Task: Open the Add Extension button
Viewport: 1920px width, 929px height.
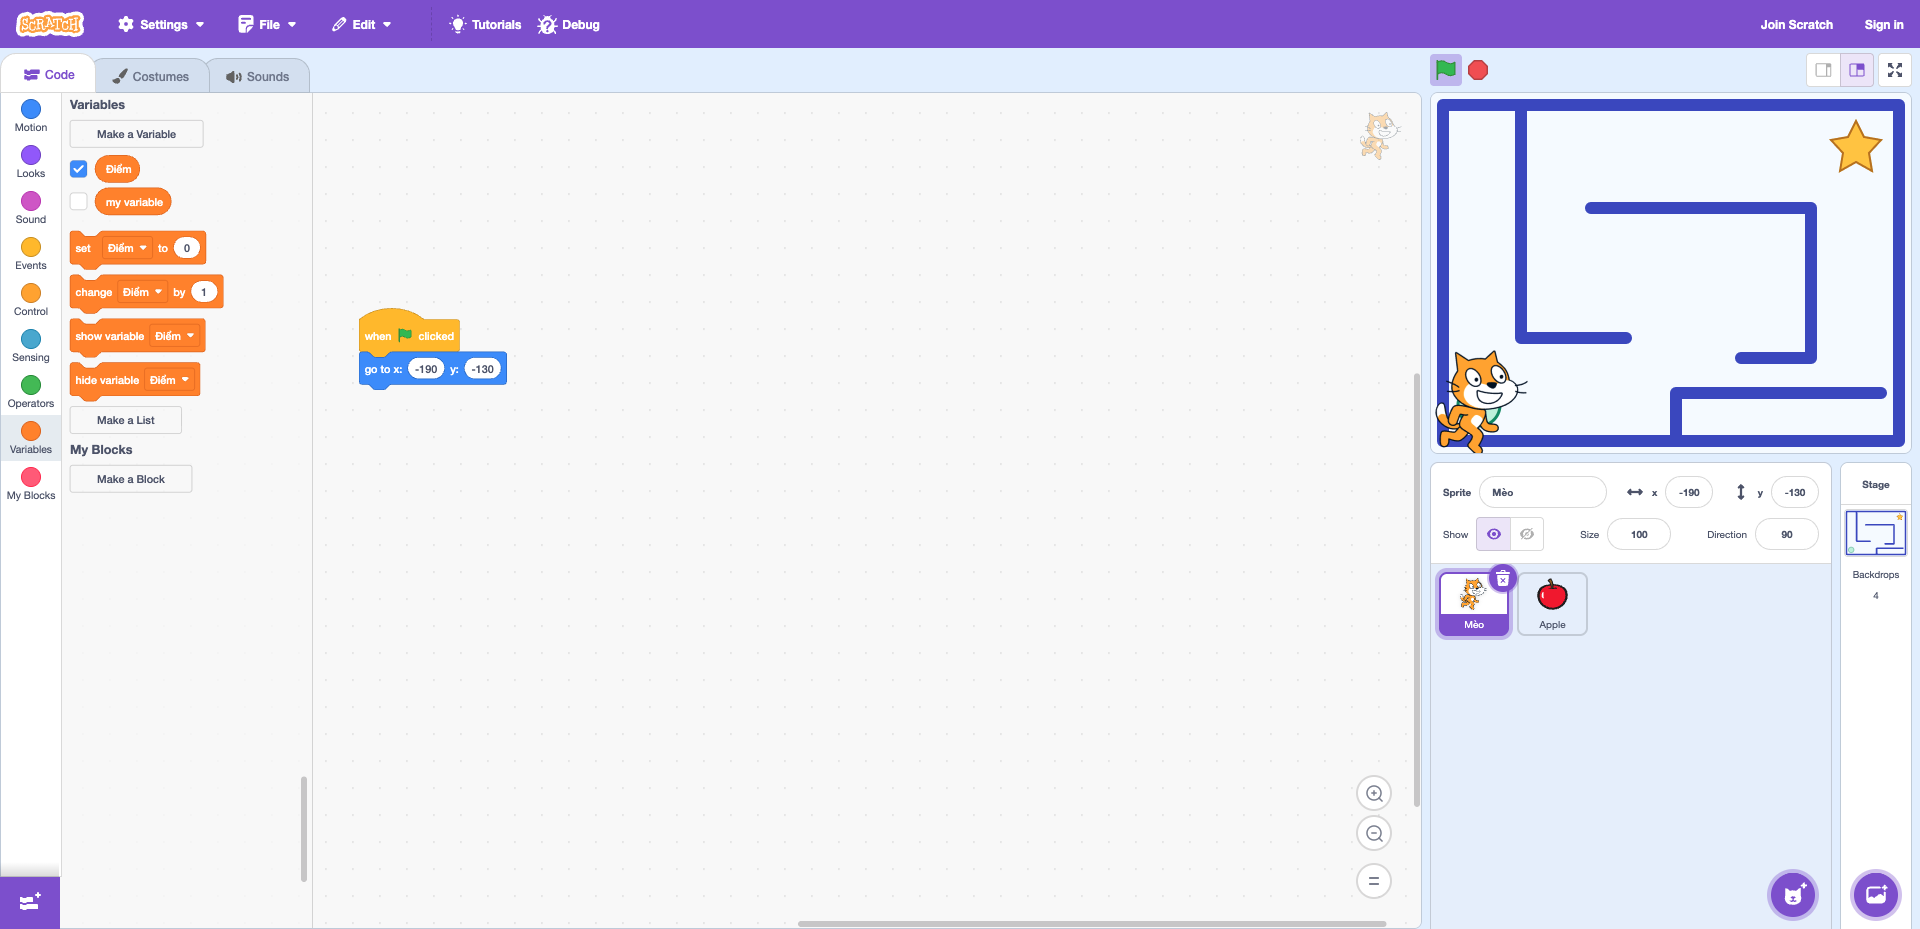Action: [x=30, y=902]
